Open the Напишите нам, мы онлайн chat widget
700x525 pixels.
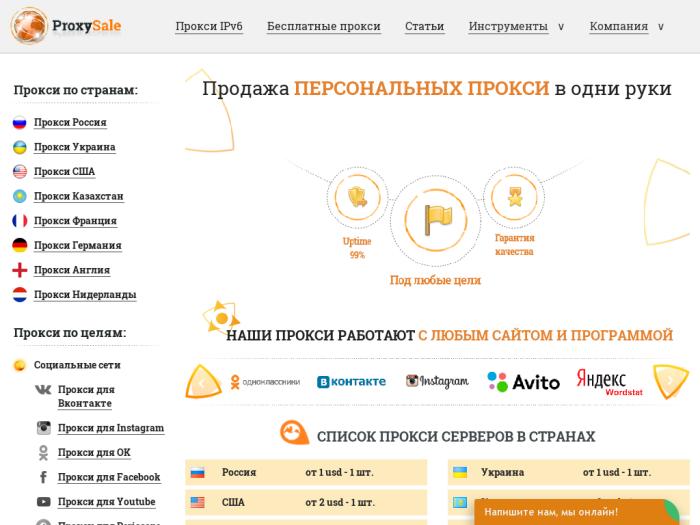point(576,512)
